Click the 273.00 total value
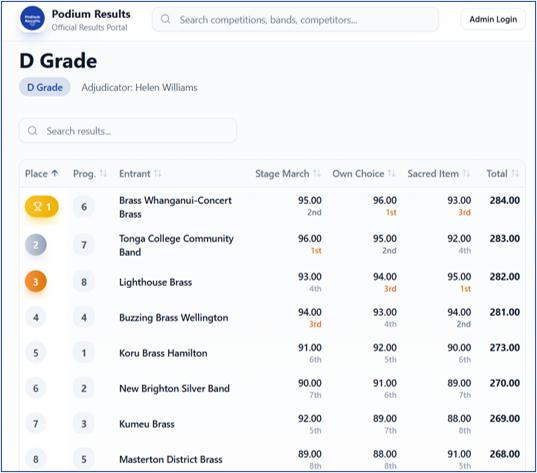537x473 pixels. pyautogui.click(x=504, y=348)
